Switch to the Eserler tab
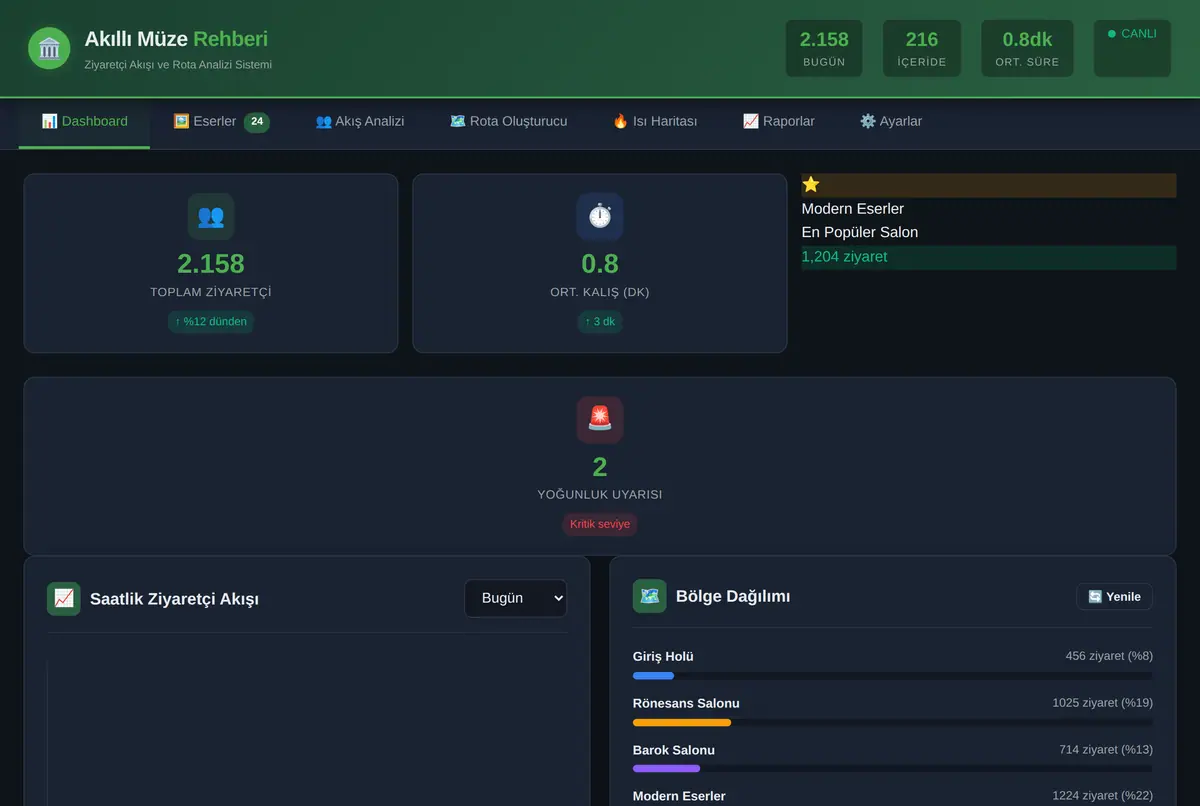The height and width of the screenshot is (806, 1200). [221, 122]
